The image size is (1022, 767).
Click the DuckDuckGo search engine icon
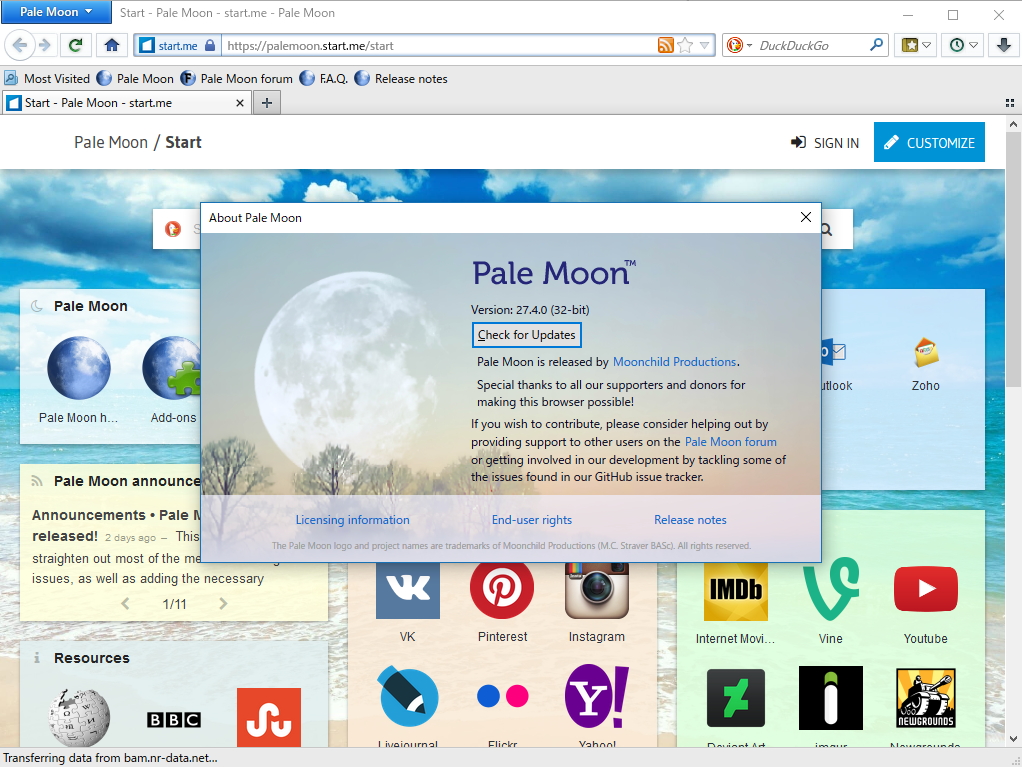click(x=736, y=44)
